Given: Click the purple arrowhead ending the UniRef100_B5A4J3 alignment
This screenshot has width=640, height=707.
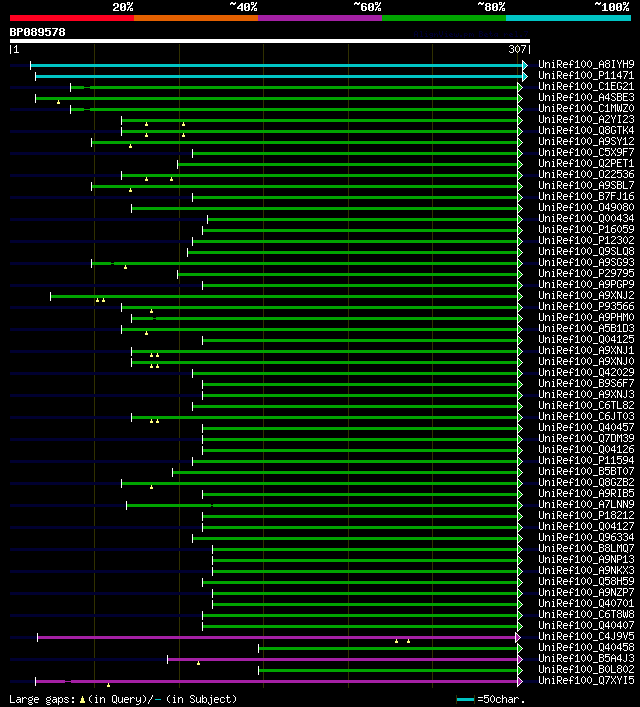Looking at the screenshot, I should 520,659.
